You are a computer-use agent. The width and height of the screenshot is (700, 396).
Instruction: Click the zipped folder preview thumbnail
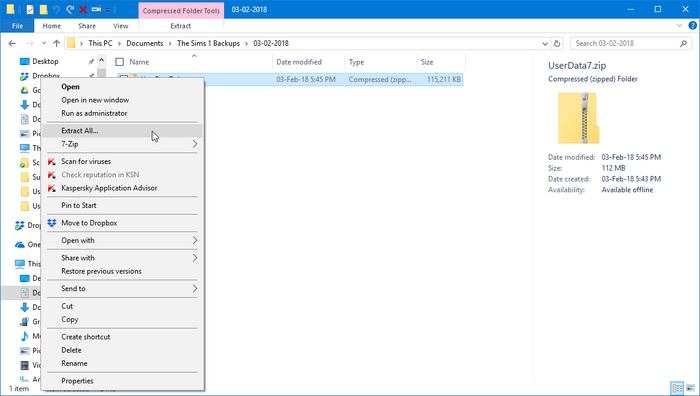pyautogui.click(x=578, y=118)
